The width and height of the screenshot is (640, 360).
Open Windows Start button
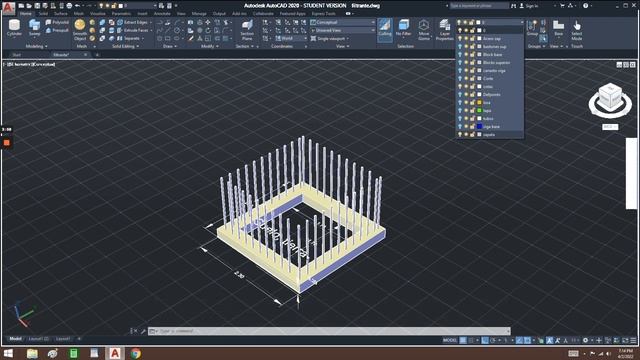(8, 353)
